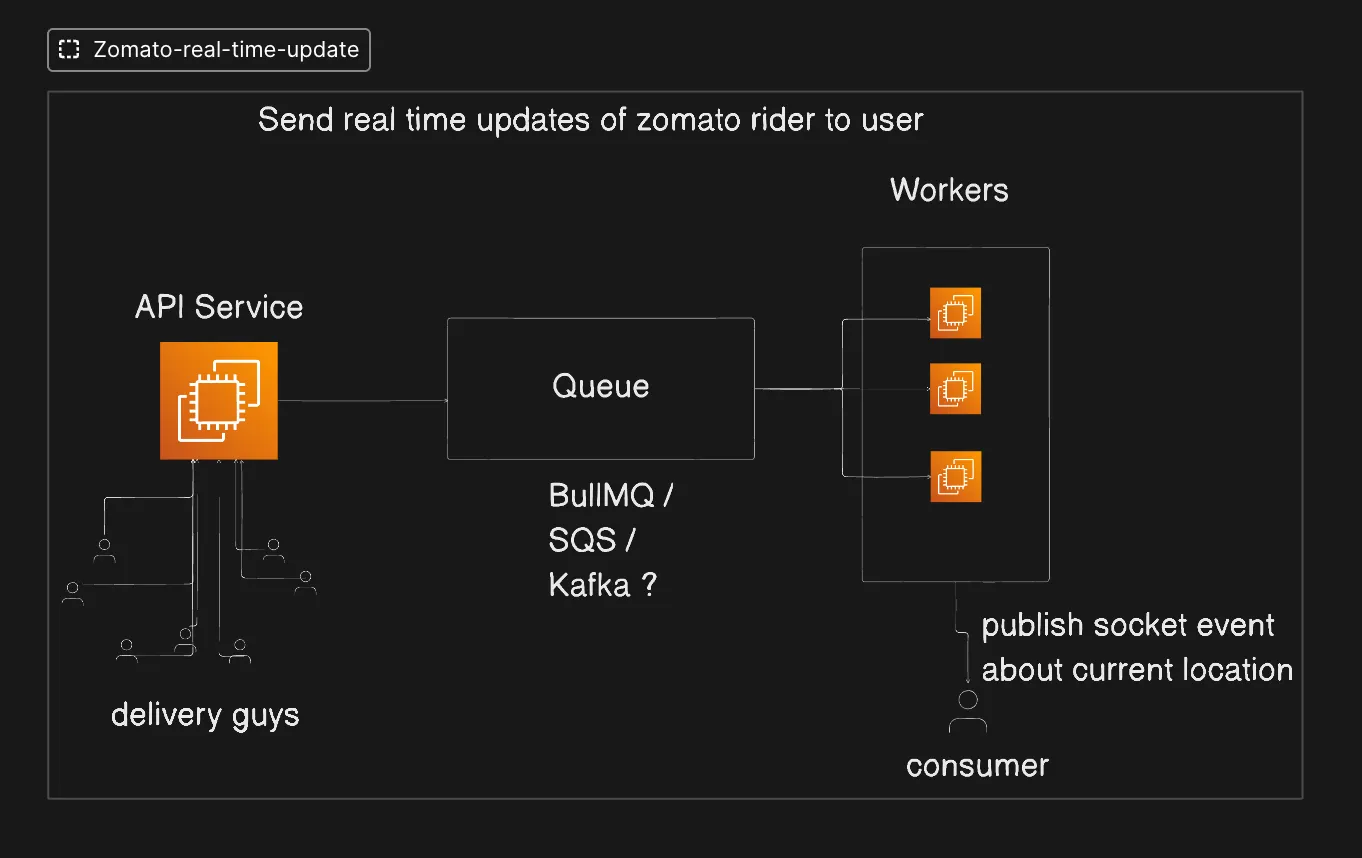Select the consumer text label

pyautogui.click(x=977, y=766)
